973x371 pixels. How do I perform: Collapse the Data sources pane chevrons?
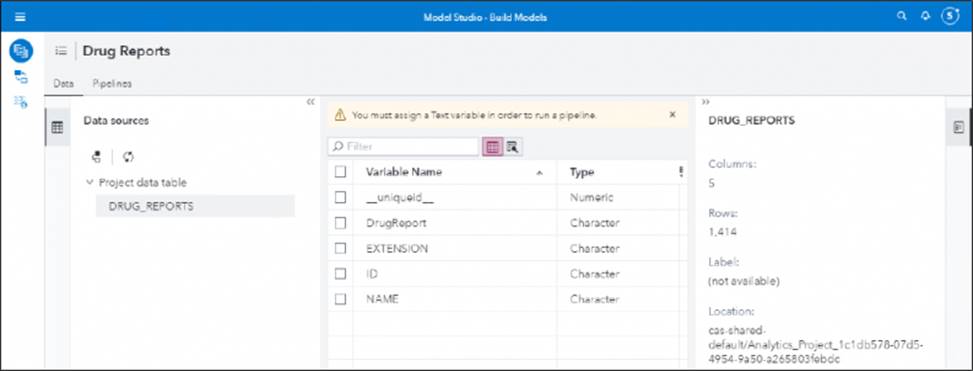click(311, 102)
